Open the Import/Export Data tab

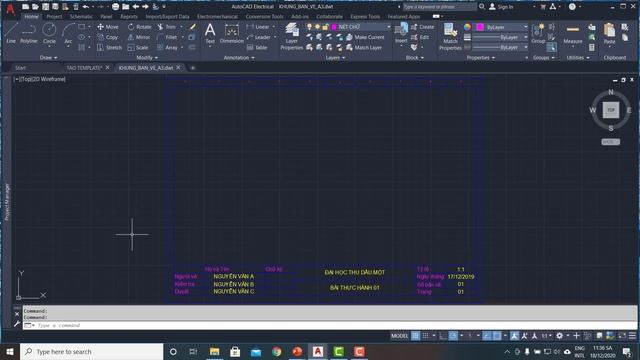[167, 17]
